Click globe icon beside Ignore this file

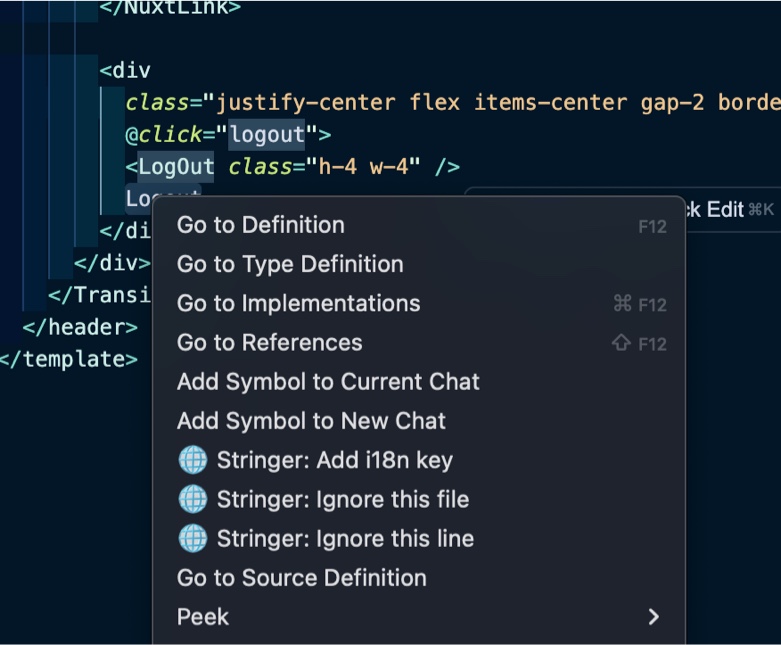pyautogui.click(x=193, y=499)
